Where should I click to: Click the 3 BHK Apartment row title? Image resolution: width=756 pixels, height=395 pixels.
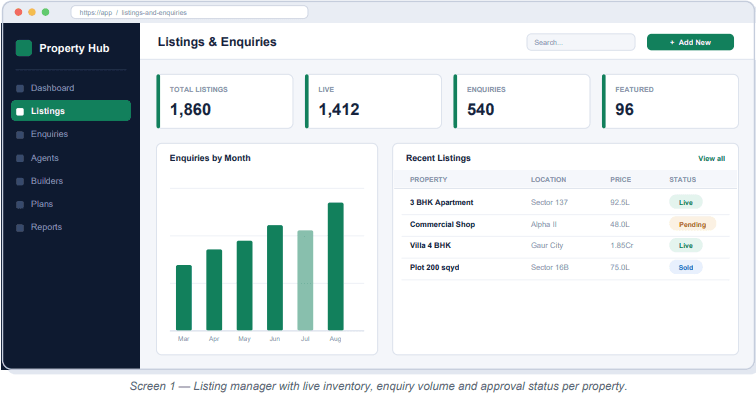(x=442, y=203)
